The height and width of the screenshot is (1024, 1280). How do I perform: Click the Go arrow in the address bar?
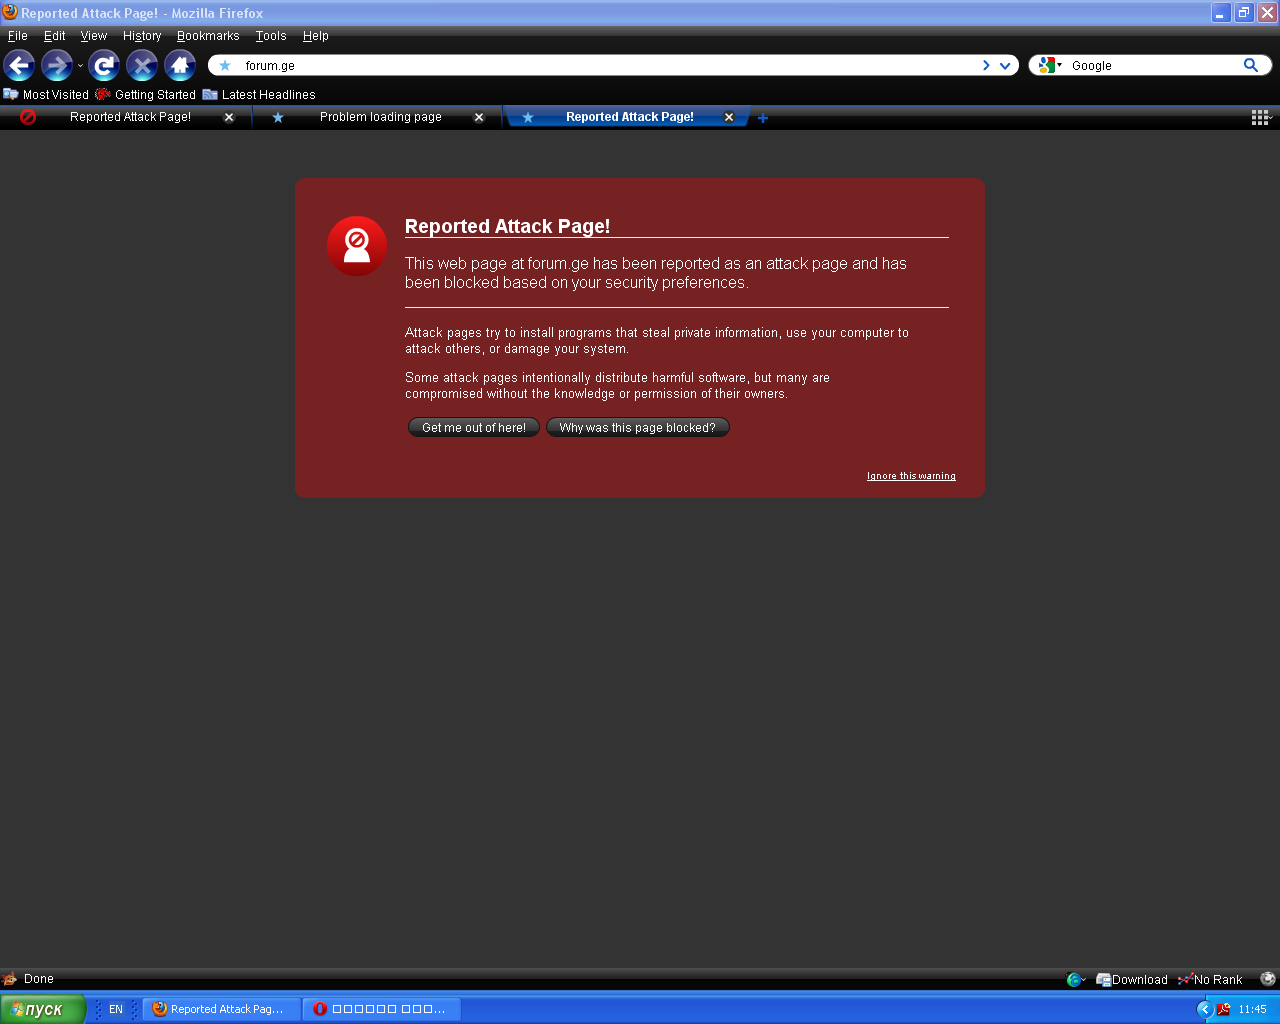(986, 66)
